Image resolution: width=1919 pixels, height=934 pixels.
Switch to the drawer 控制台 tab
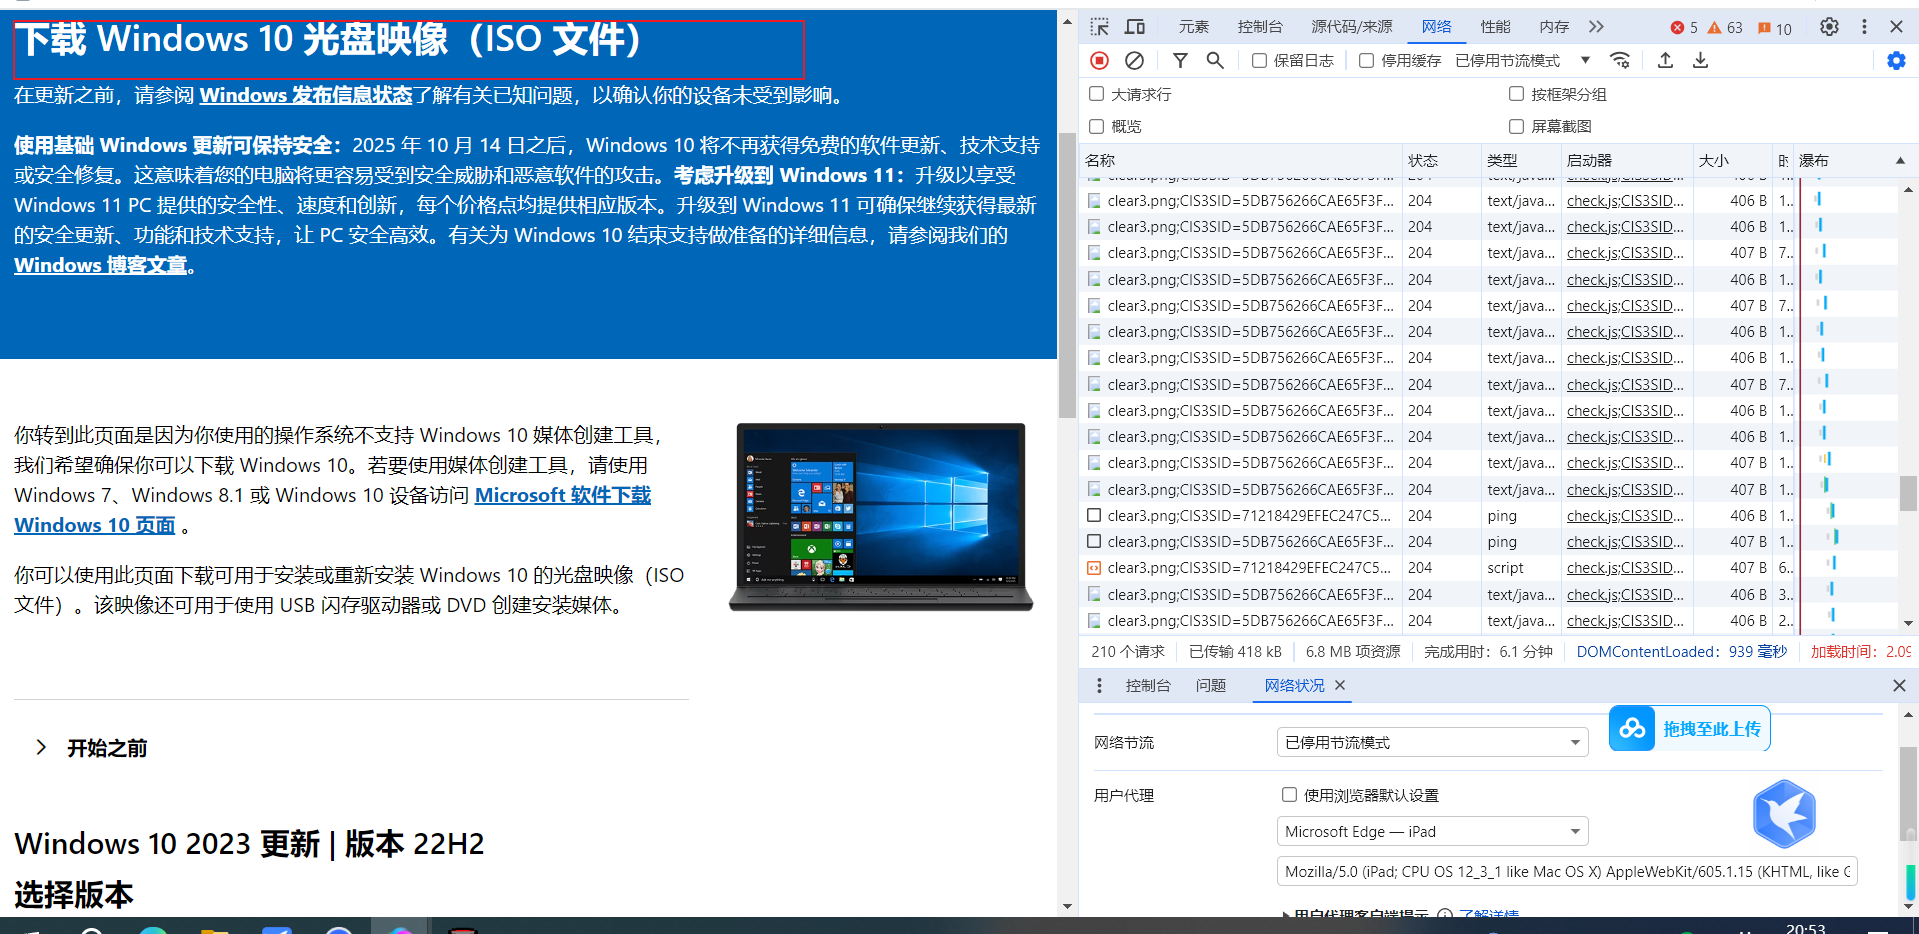(x=1147, y=685)
